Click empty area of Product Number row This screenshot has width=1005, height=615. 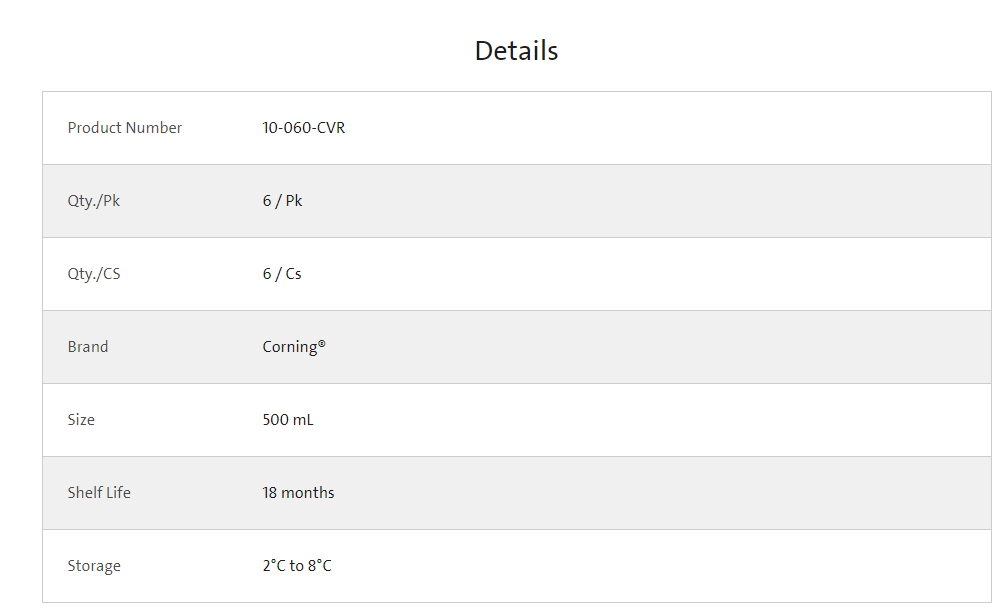tap(641, 128)
